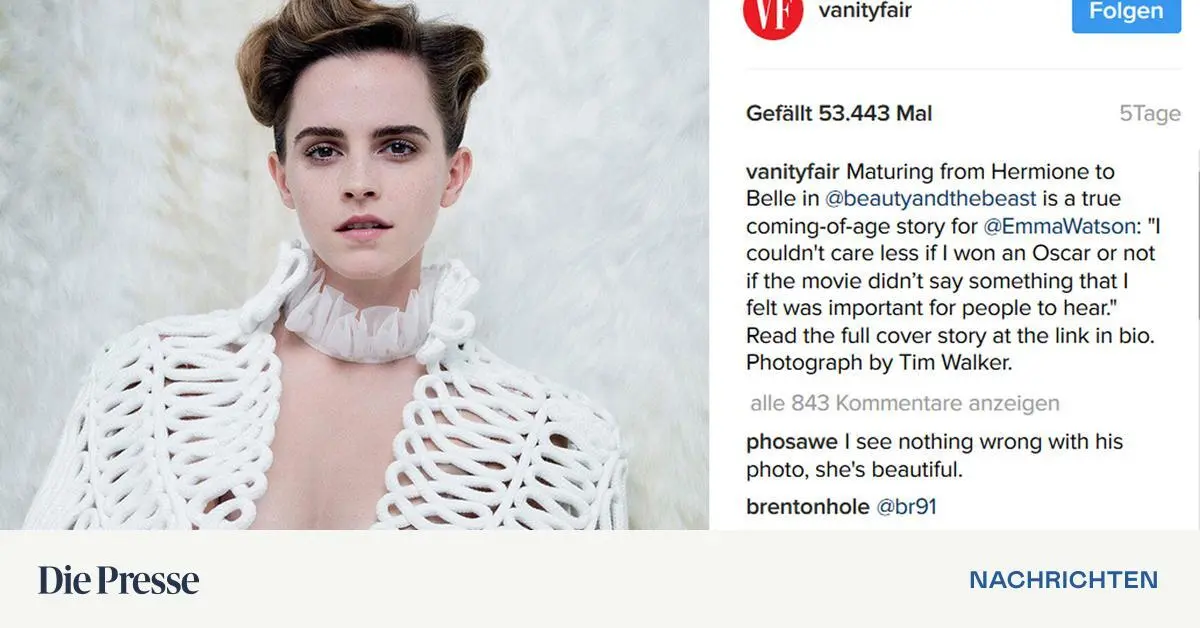Click the Folgen follow button
Image resolution: width=1200 pixels, height=628 pixels.
pos(1126,12)
